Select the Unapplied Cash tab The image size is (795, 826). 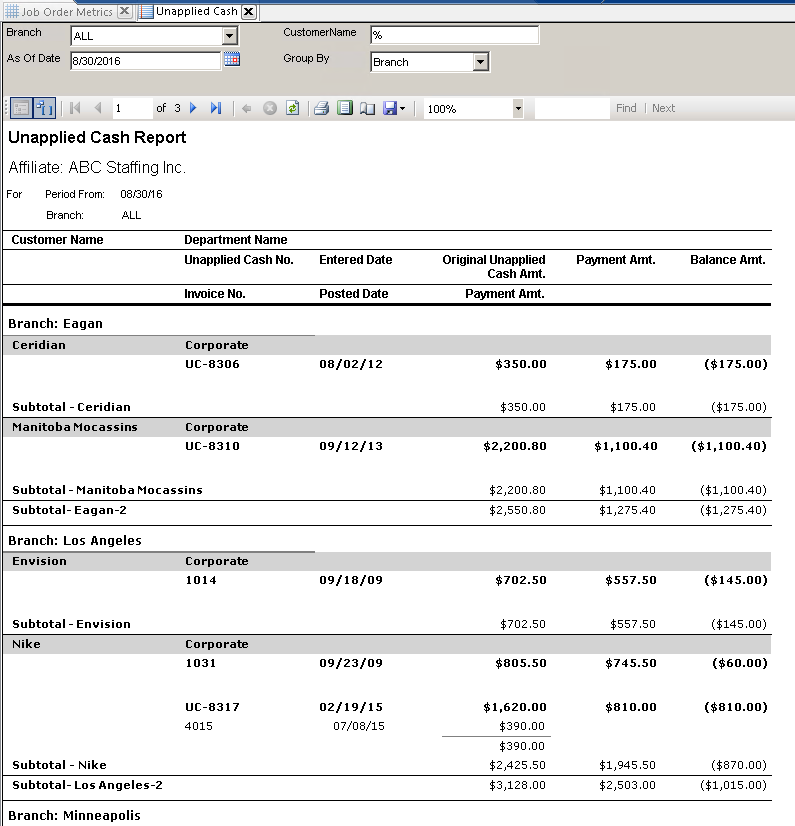pos(196,12)
